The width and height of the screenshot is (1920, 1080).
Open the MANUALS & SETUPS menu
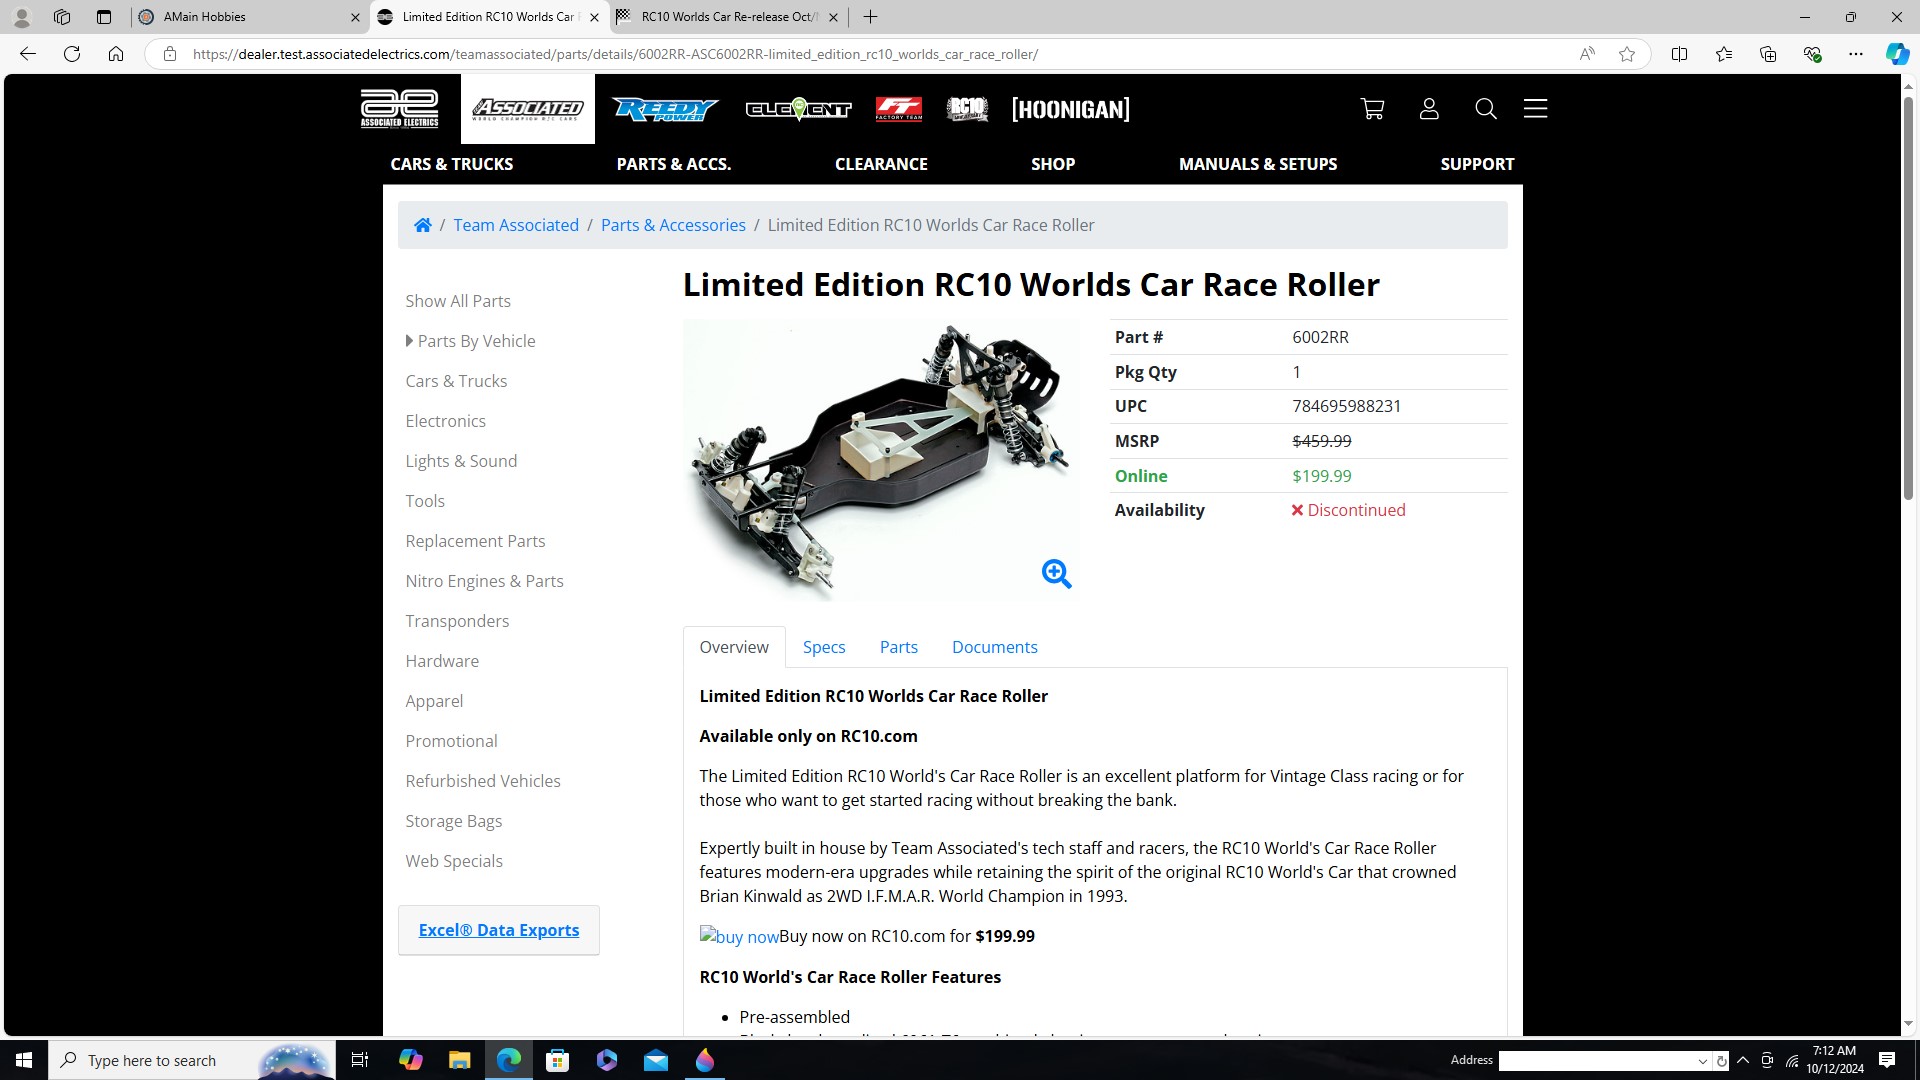pyautogui.click(x=1257, y=164)
